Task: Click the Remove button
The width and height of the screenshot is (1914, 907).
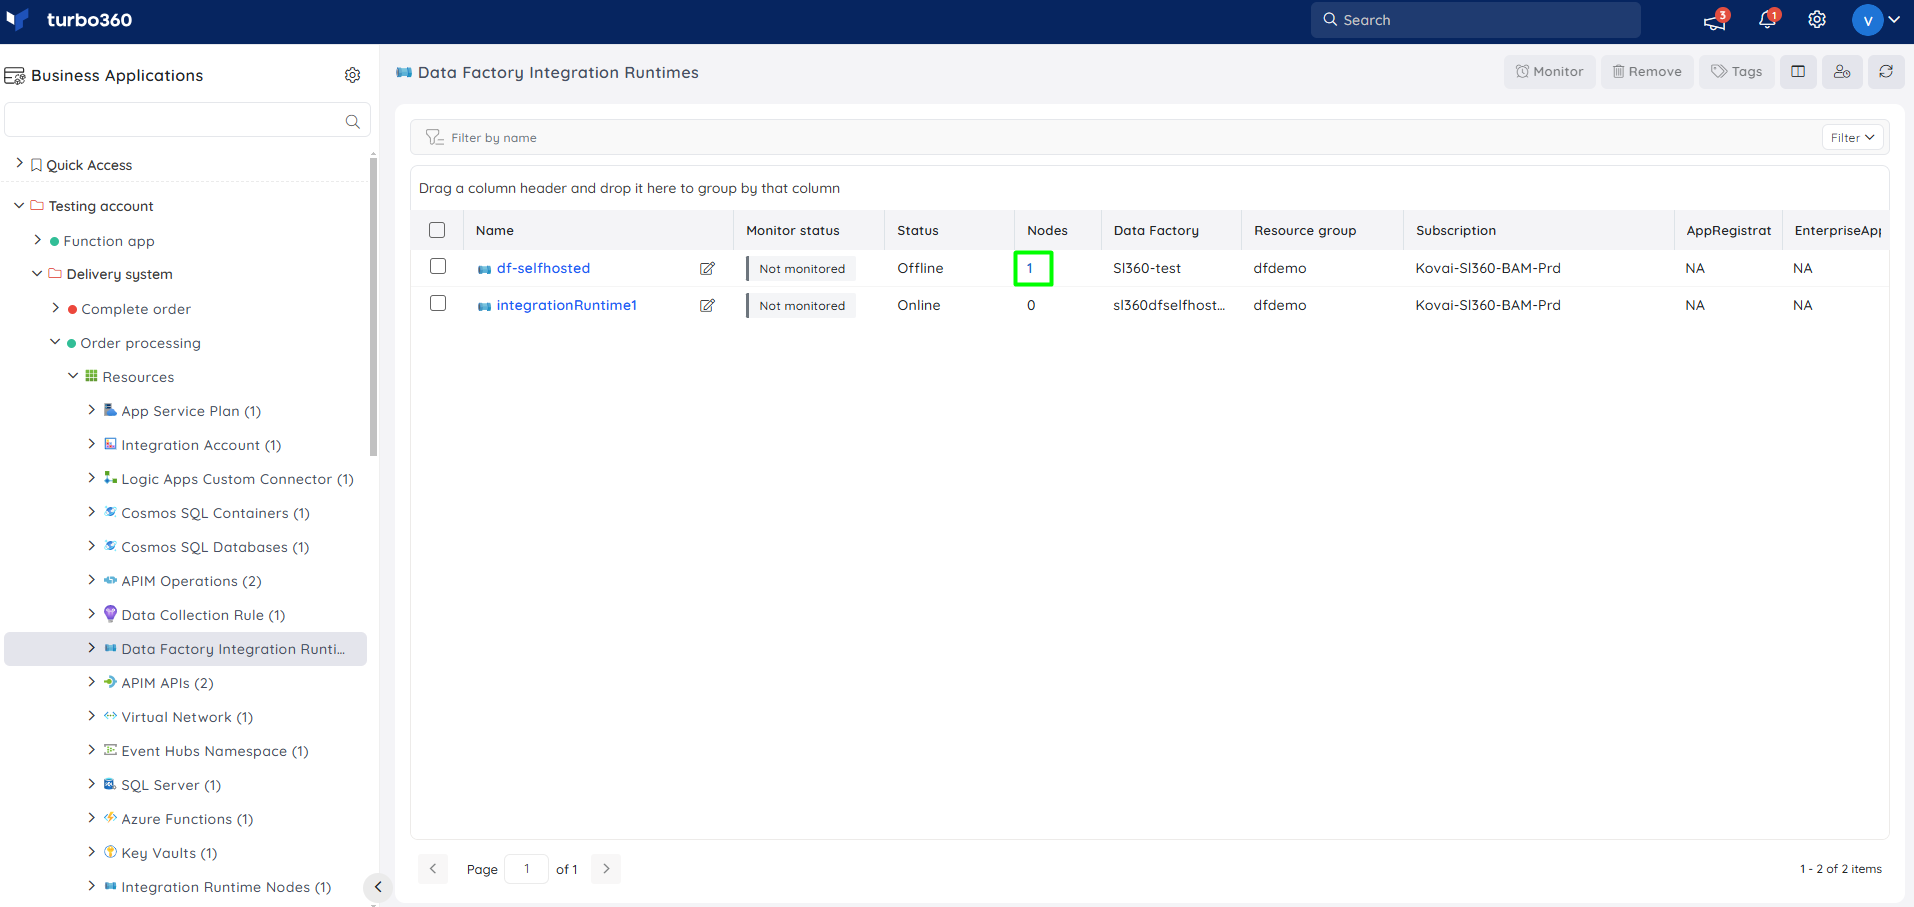Action: click(x=1647, y=71)
